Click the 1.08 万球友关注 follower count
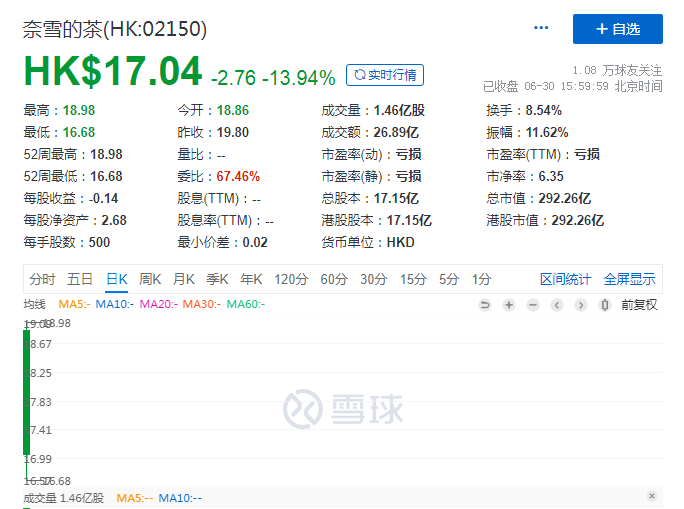684x509 pixels. 617,70
